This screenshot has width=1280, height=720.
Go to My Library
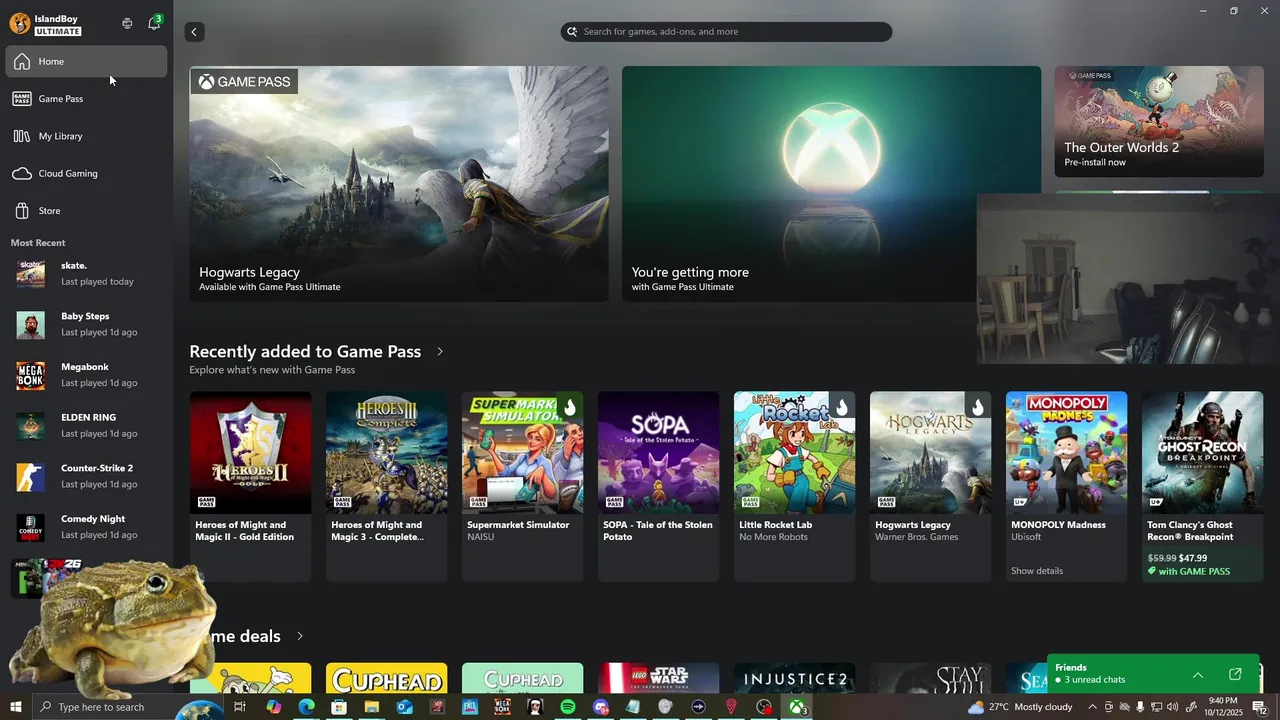86,136
